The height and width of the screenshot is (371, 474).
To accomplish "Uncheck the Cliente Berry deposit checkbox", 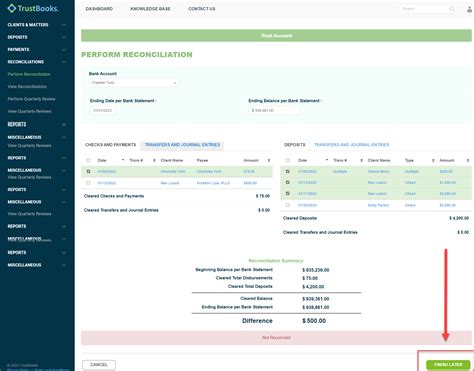I will [x=288, y=171].
